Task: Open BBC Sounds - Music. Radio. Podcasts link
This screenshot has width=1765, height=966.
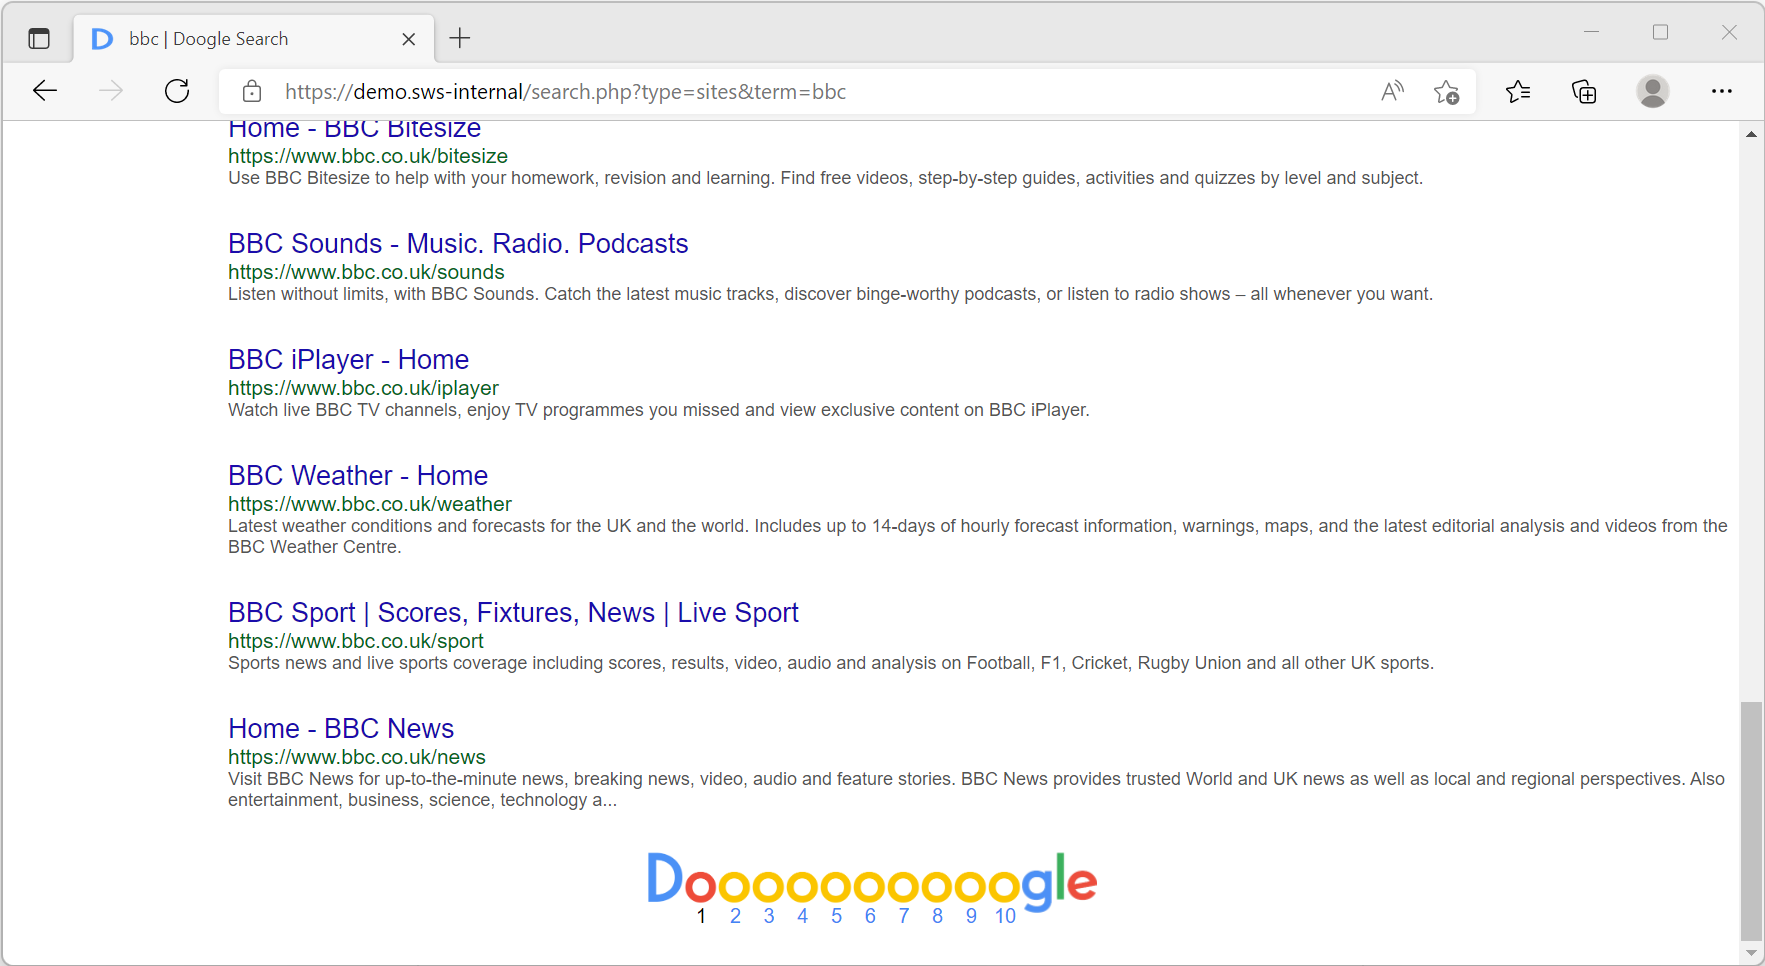Action: coord(458,244)
